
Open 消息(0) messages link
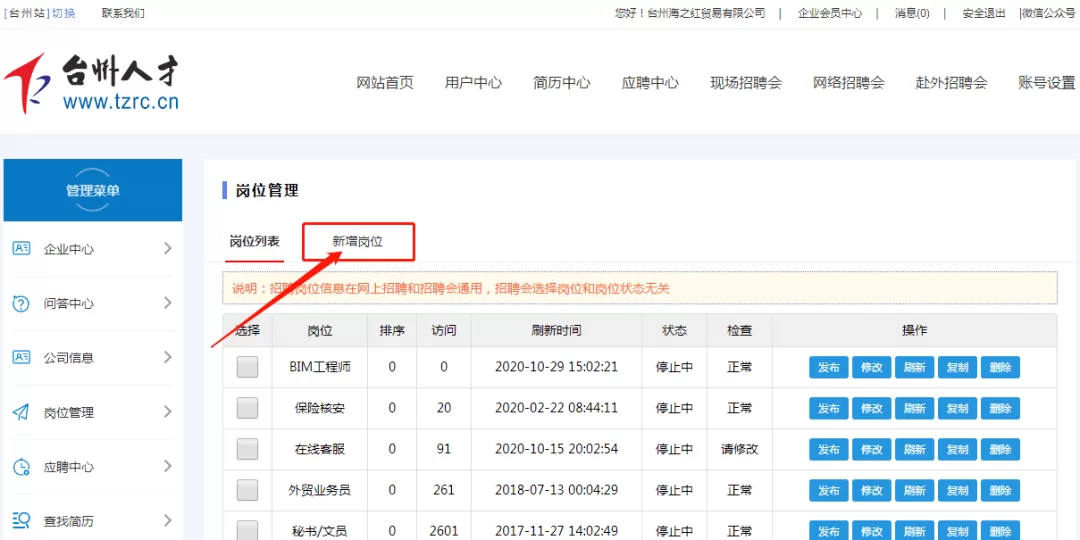coord(912,13)
